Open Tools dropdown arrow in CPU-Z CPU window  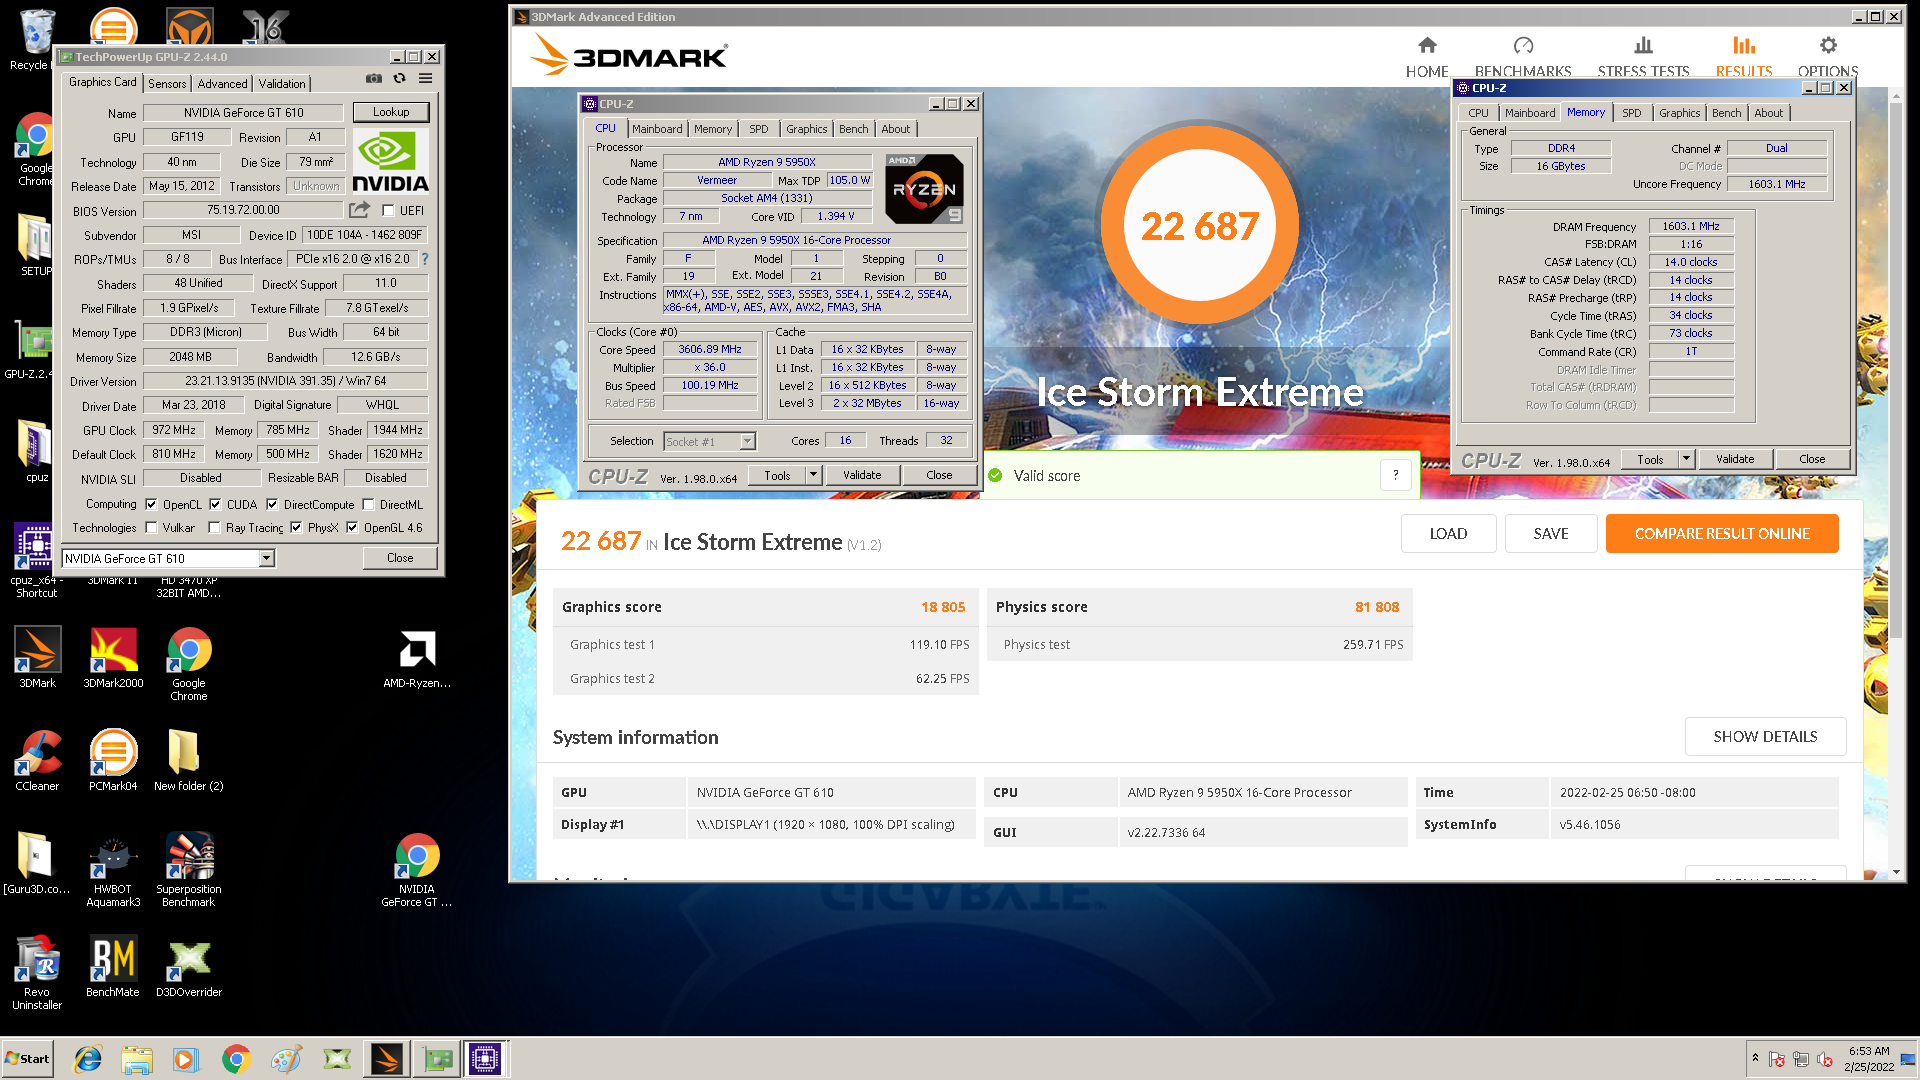click(x=814, y=475)
